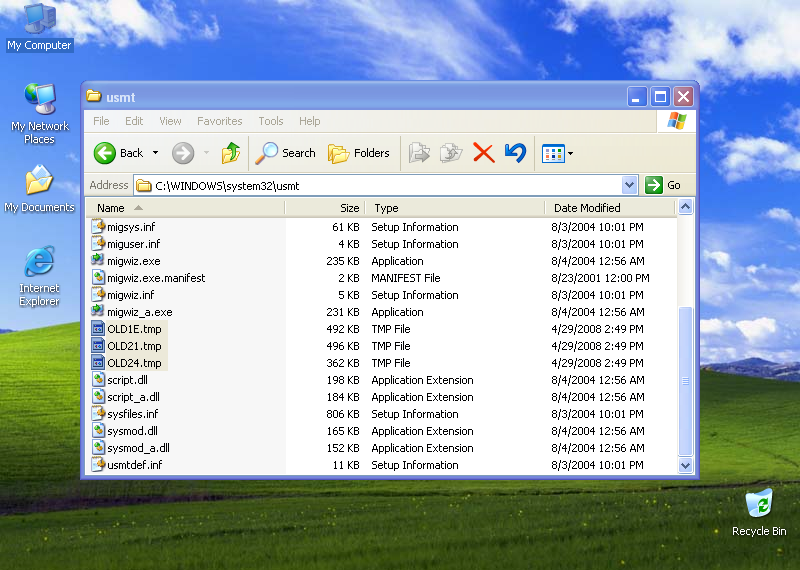Click the vertical scrollbar up arrow
Viewport: 800px width, 570px height.
(x=685, y=208)
